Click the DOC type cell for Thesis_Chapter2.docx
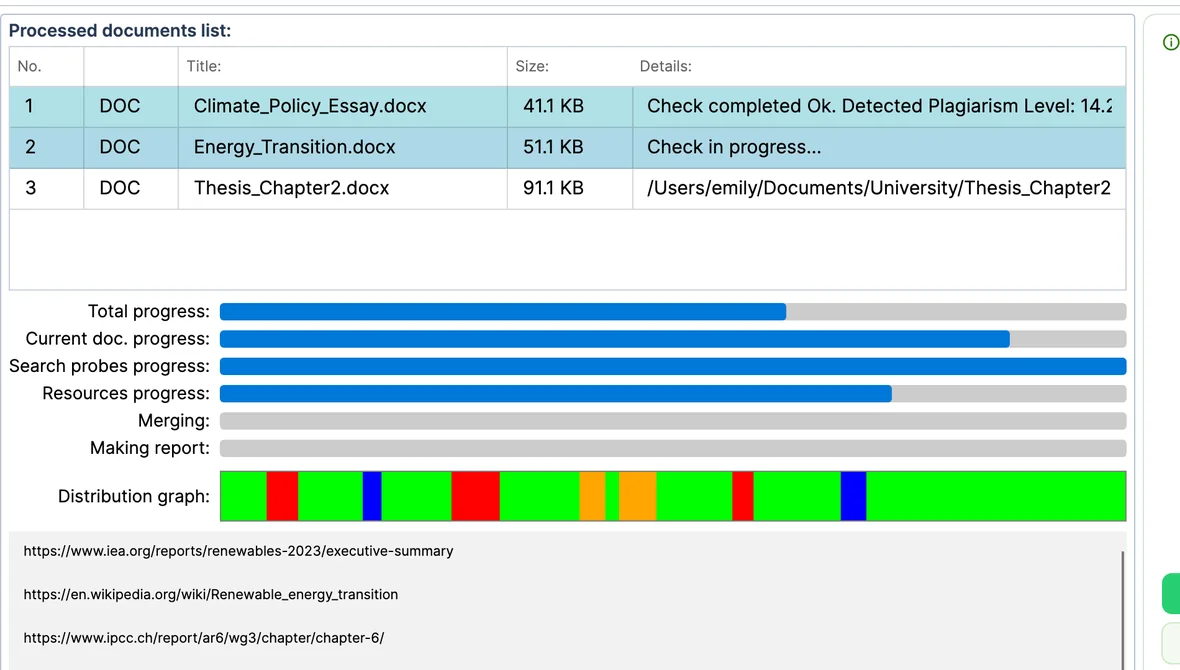Screen dimensions: 1180x670 [131, 188]
